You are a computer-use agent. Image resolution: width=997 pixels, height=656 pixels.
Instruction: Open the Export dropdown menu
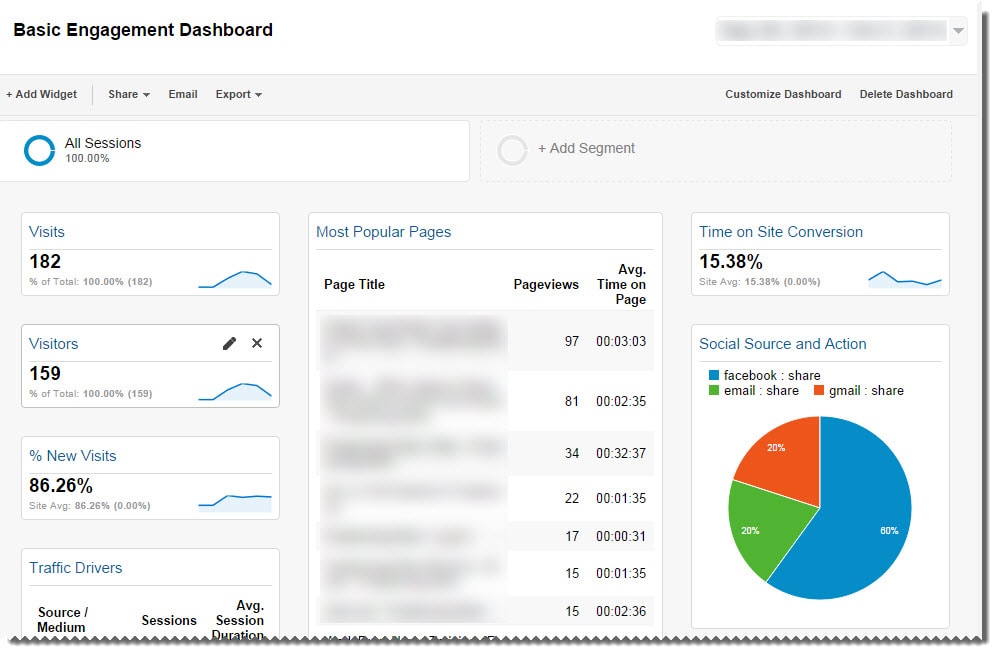pyautogui.click(x=238, y=94)
